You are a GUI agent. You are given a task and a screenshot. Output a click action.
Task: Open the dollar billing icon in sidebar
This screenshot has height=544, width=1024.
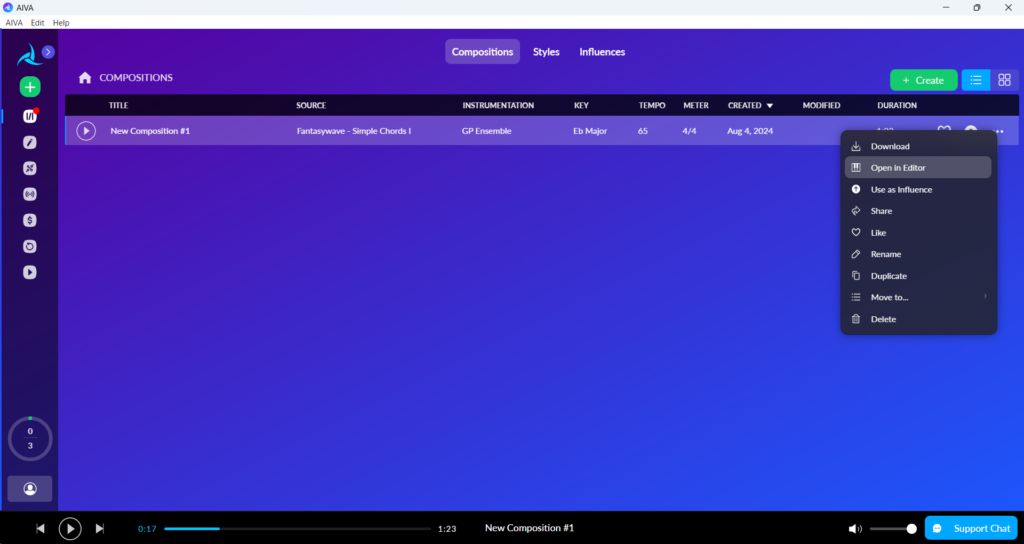(29, 220)
